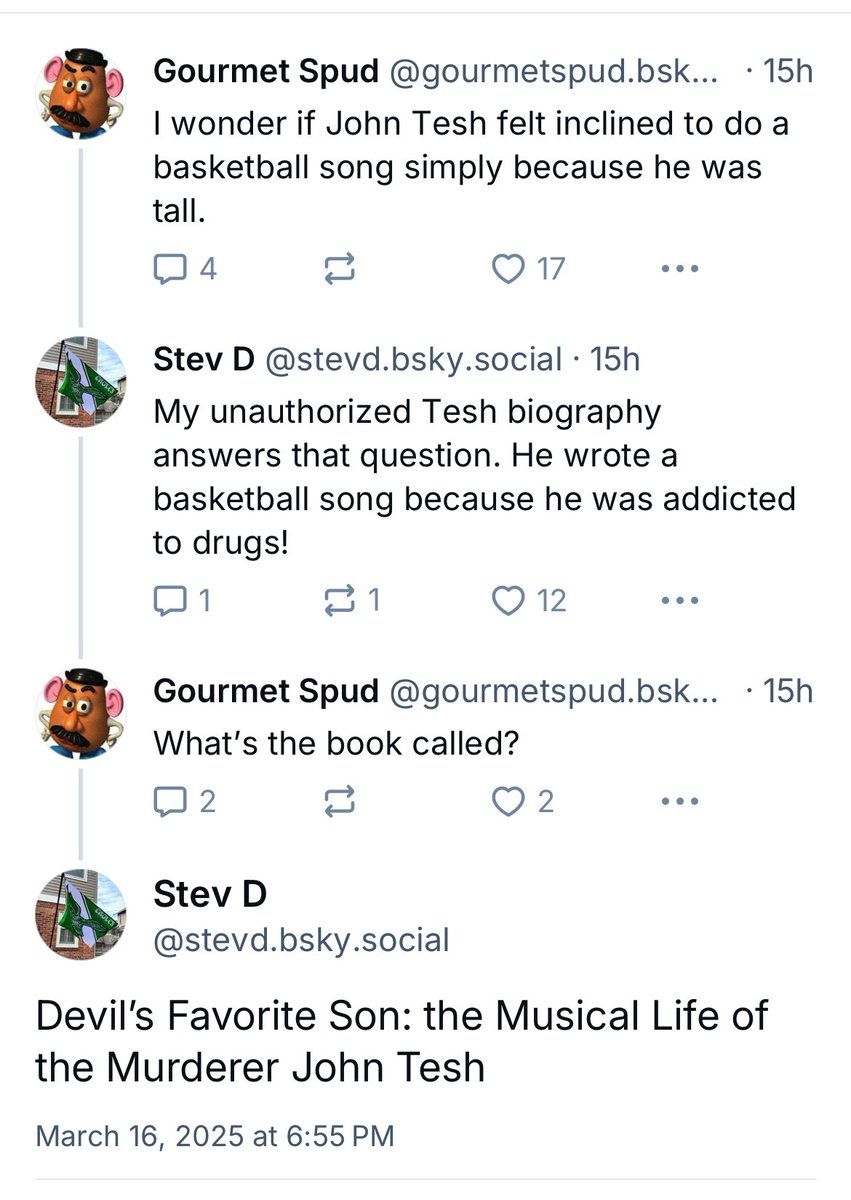851x1200 pixels.
Task: Repost "What's the book called?" post
Action: [337, 801]
